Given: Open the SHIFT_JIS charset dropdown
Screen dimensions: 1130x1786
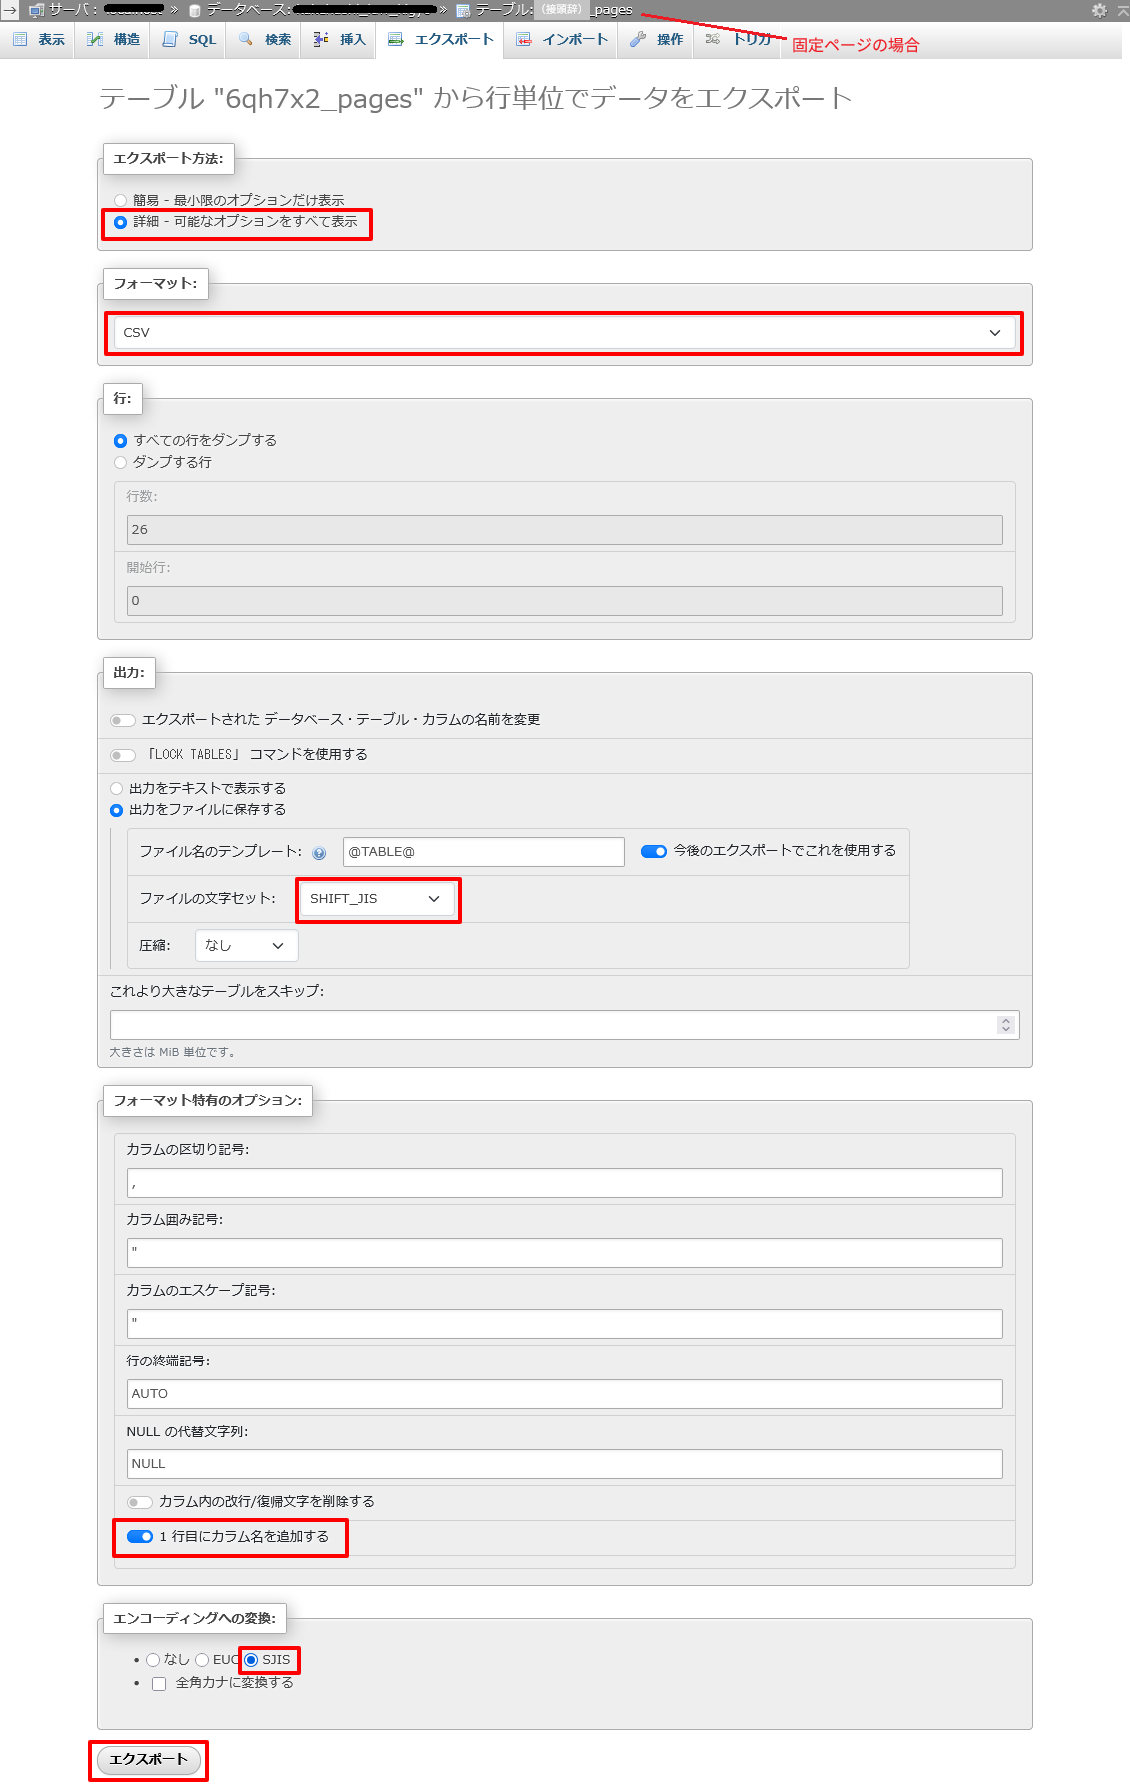Looking at the screenshot, I should [376, 899].
